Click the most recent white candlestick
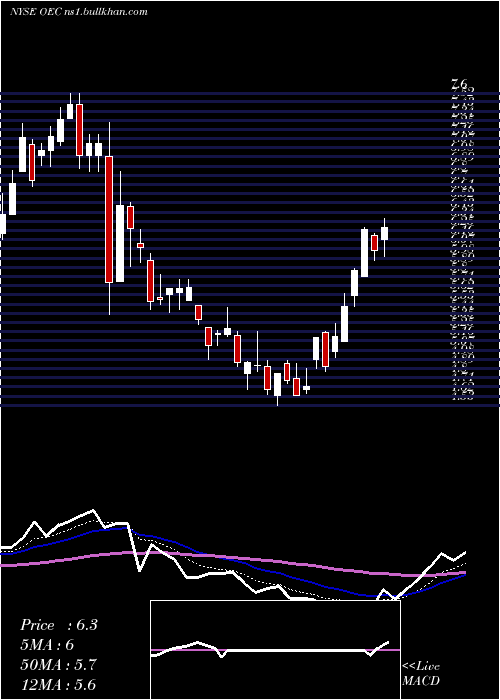This screenshot has width=500, height=700. tap(384, 237)
